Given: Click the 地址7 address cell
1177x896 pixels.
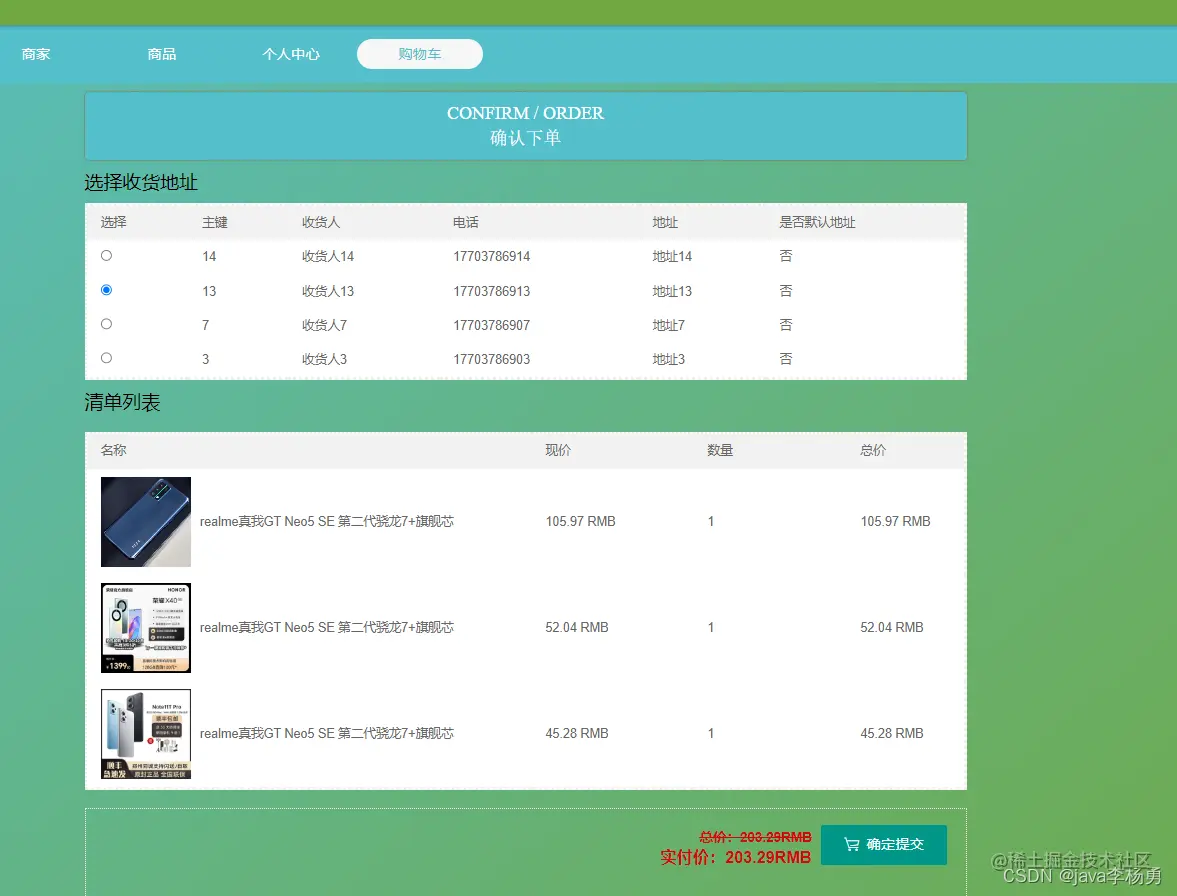Looking at the screenshot, I should pyautogui.click(x=668, y=325).
